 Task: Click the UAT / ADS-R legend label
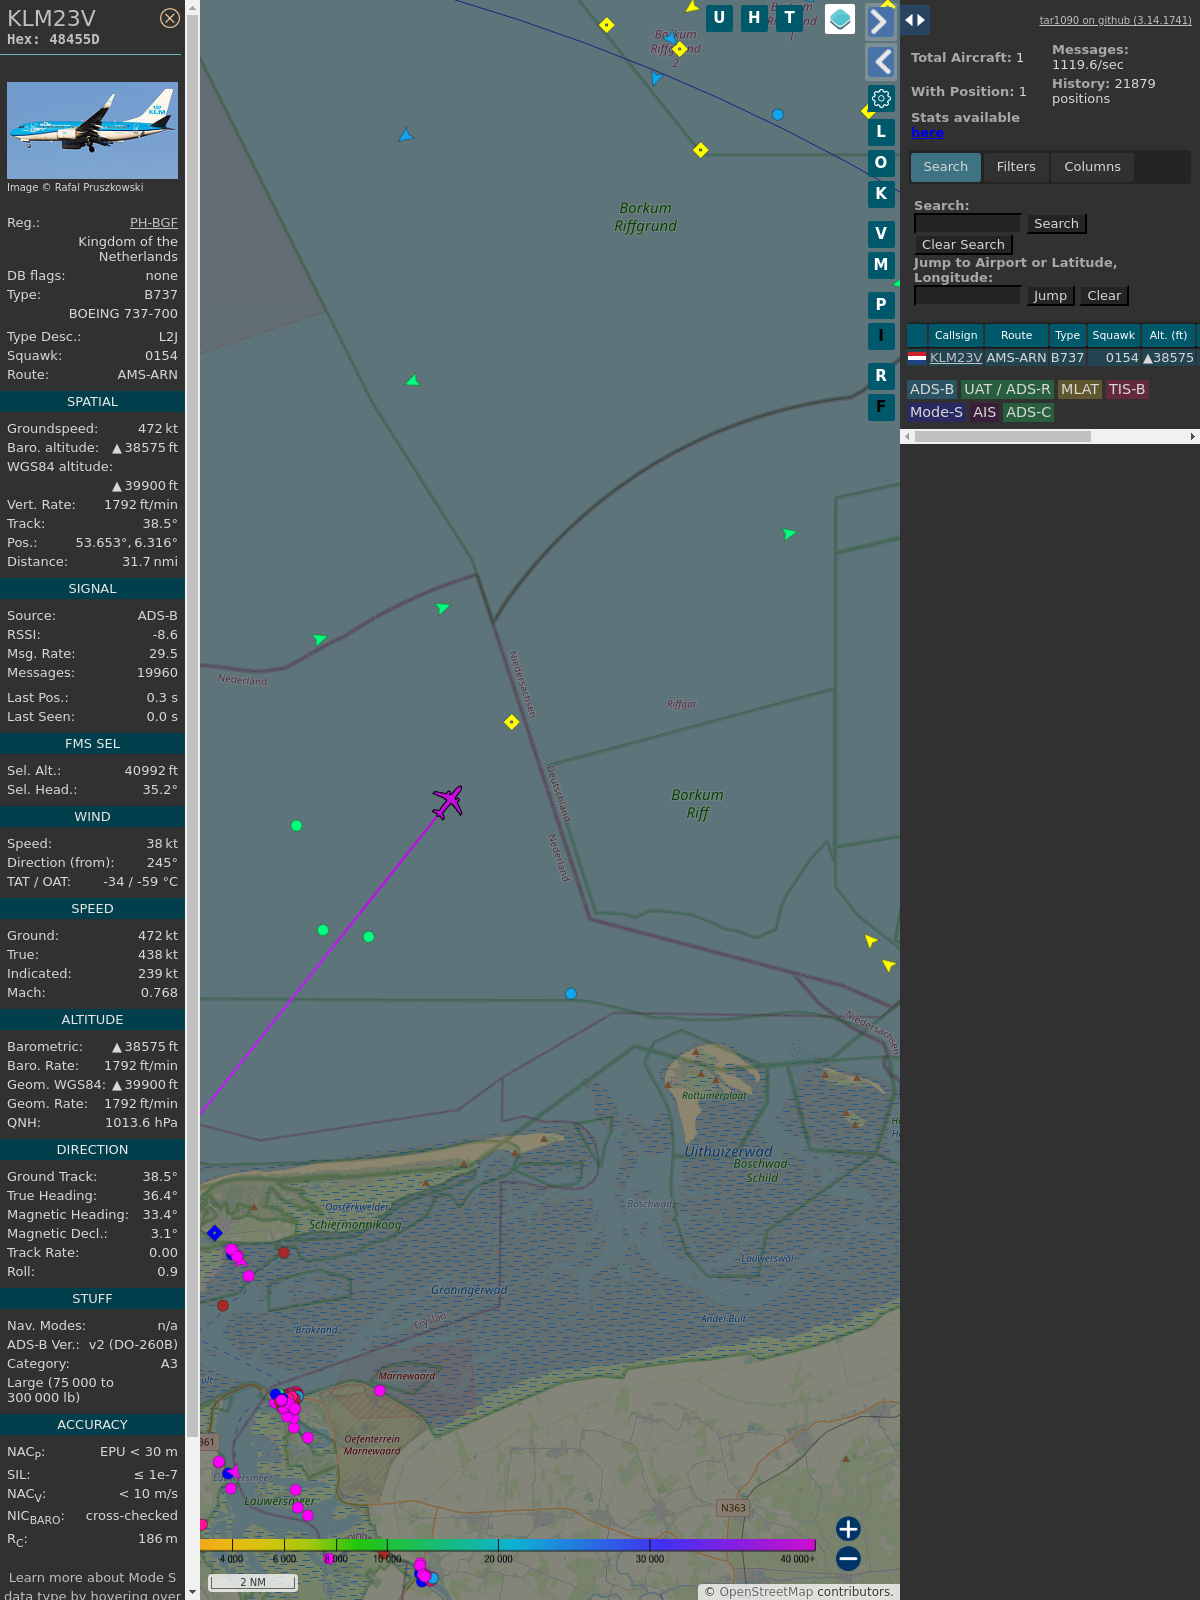coord(1007,389)
